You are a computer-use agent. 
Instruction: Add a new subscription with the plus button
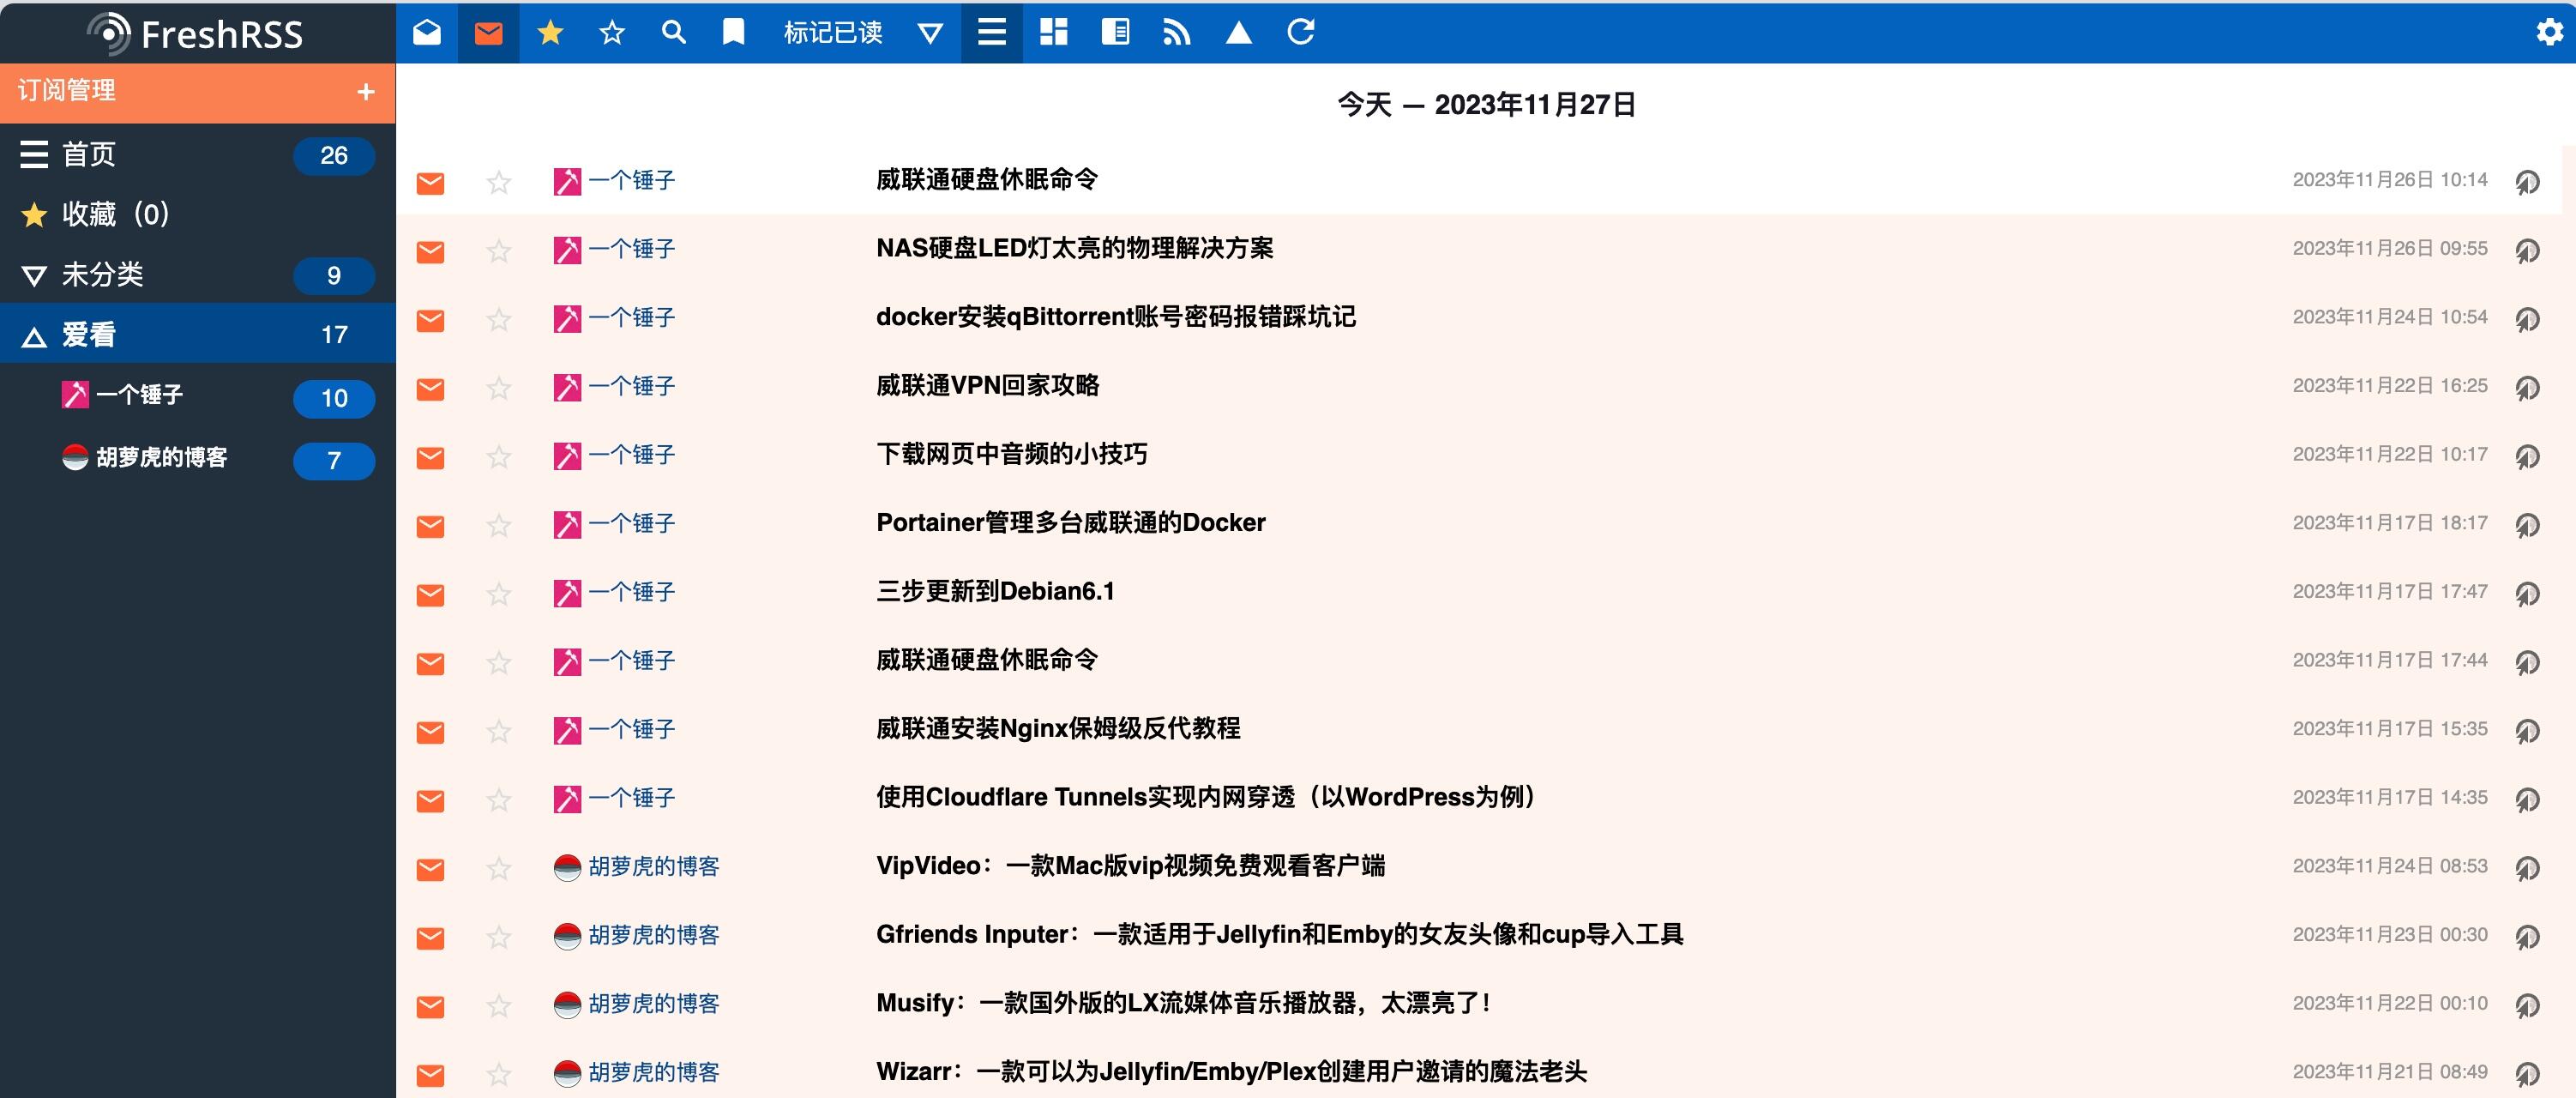[365, 91]
